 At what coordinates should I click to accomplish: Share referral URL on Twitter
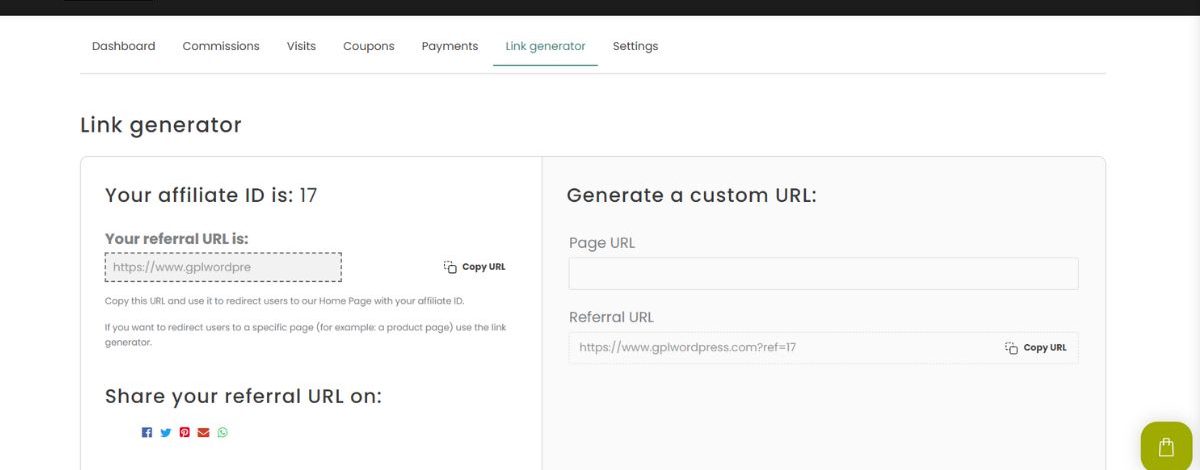click(x=166, y=432)
